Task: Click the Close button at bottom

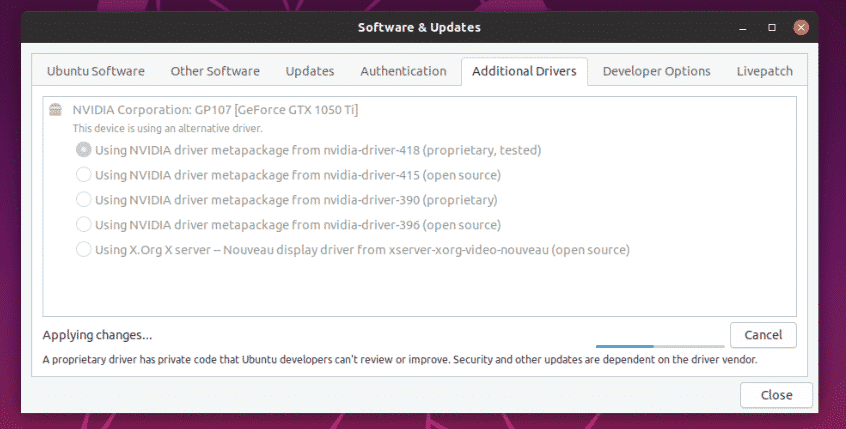Action: pos(776,395)
